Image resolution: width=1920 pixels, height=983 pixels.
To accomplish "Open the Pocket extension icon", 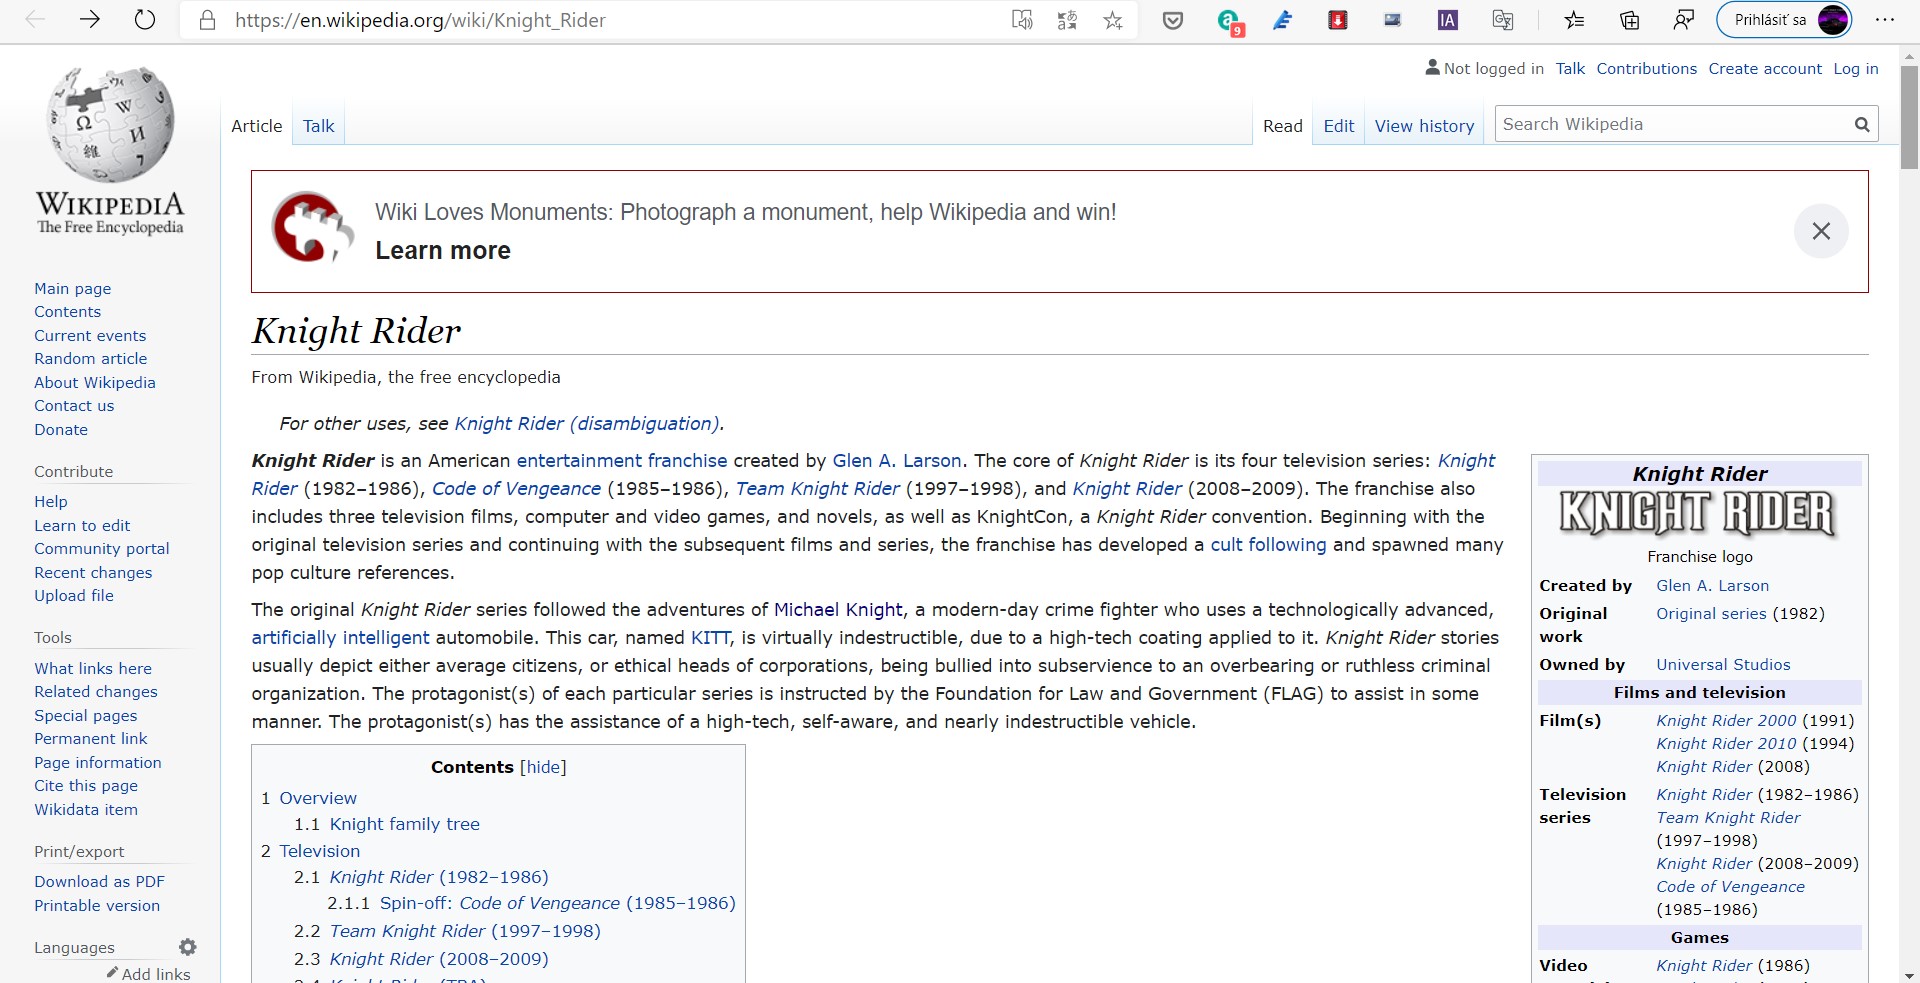I will click(x=1173, y=20).
